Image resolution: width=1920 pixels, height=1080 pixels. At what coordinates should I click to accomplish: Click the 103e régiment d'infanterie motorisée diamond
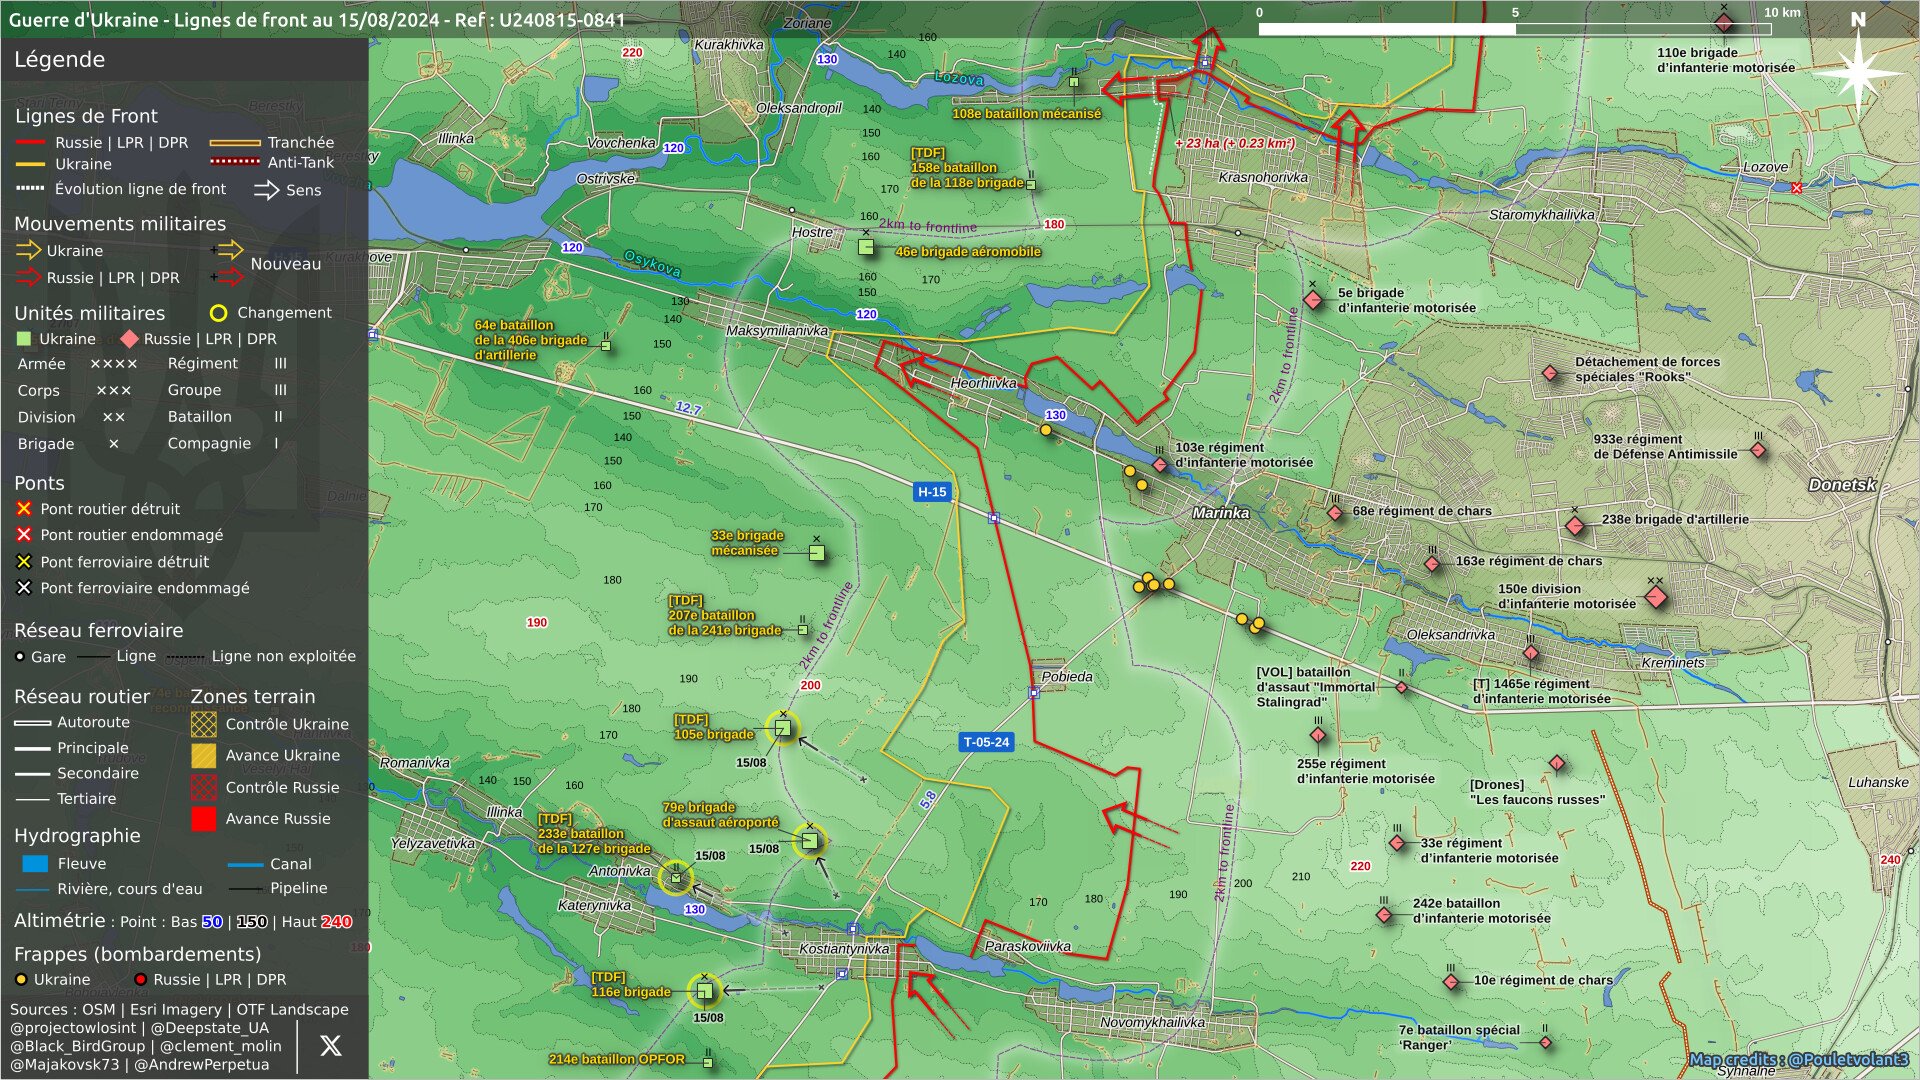pos(1160,465)
